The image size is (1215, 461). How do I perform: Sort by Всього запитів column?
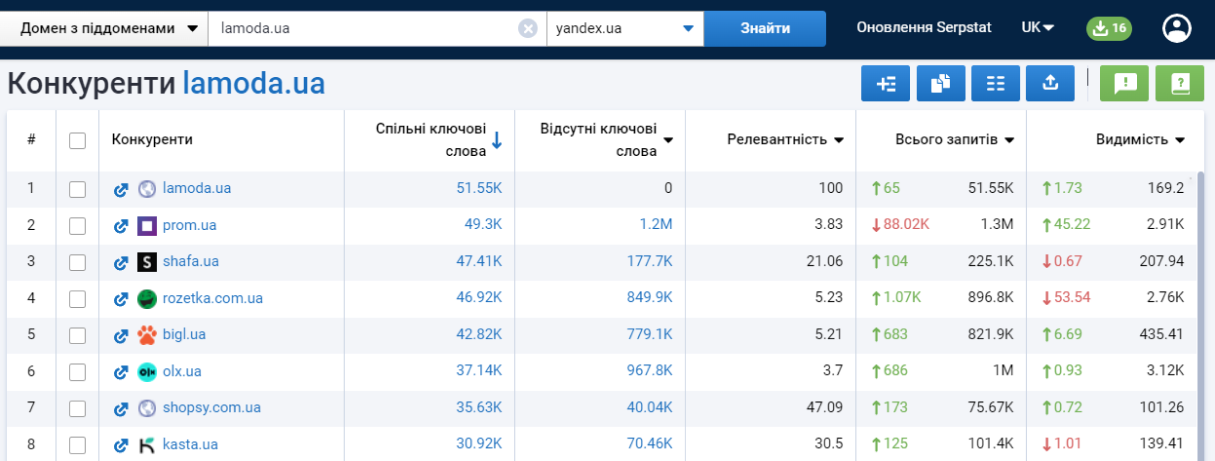[x=955, y=140]
